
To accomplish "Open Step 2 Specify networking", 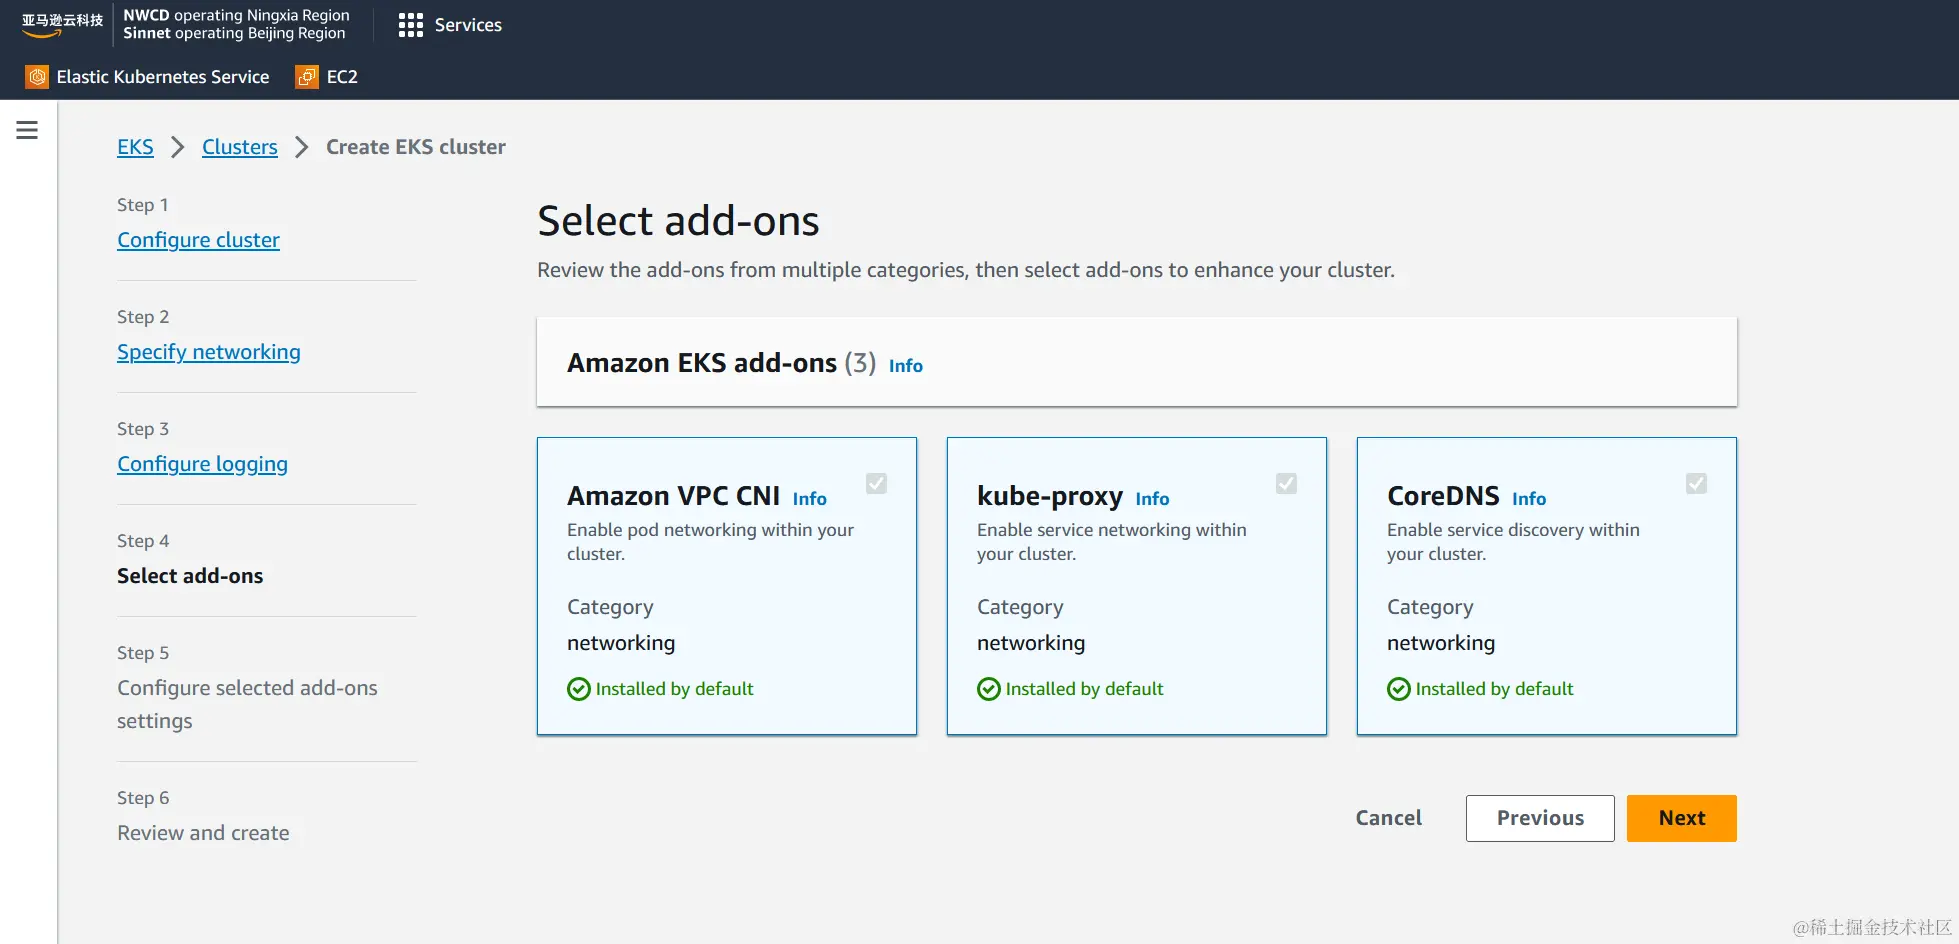I will 208,352.
